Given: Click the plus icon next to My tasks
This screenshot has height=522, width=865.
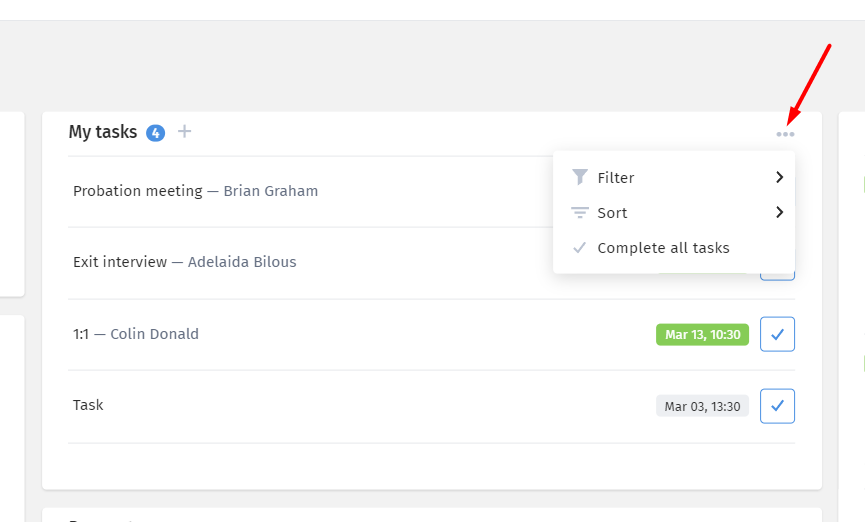Looking at the screenshot, I should pyautogui.click(x=184, y=131).
